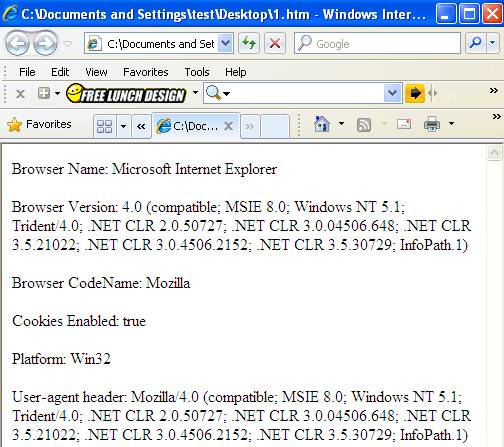Click the Print printer icon
The height and width of the screenshot is (447, 504).
[432, 124]
